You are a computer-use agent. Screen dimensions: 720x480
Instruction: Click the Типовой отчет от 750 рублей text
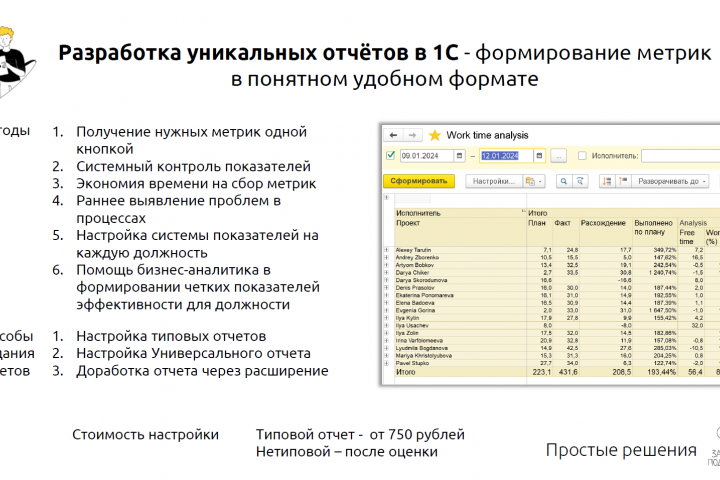360,435
